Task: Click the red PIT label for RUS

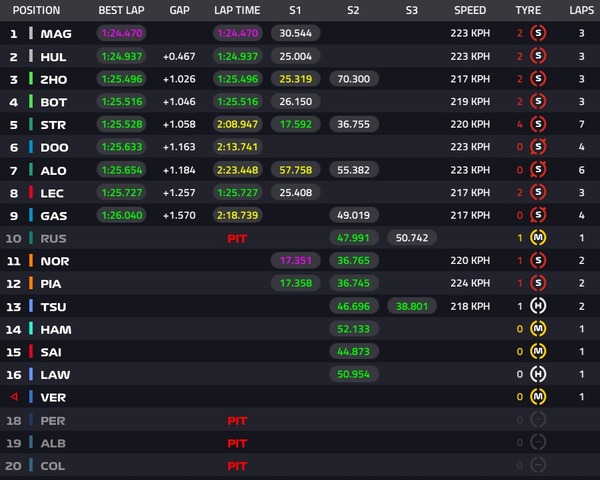Action: tap(237, 239)
